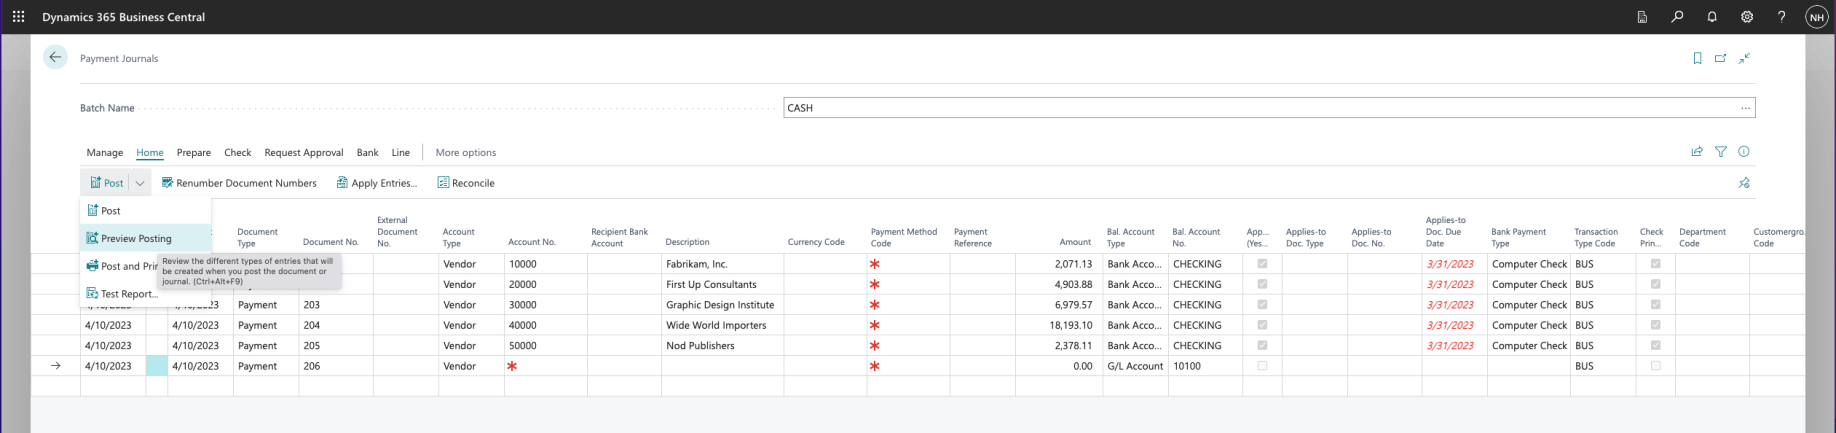The image size is (1836, 433).
Task: Switch to the Prepare tab
Action: pyautogui.click(x=193, y=153)
